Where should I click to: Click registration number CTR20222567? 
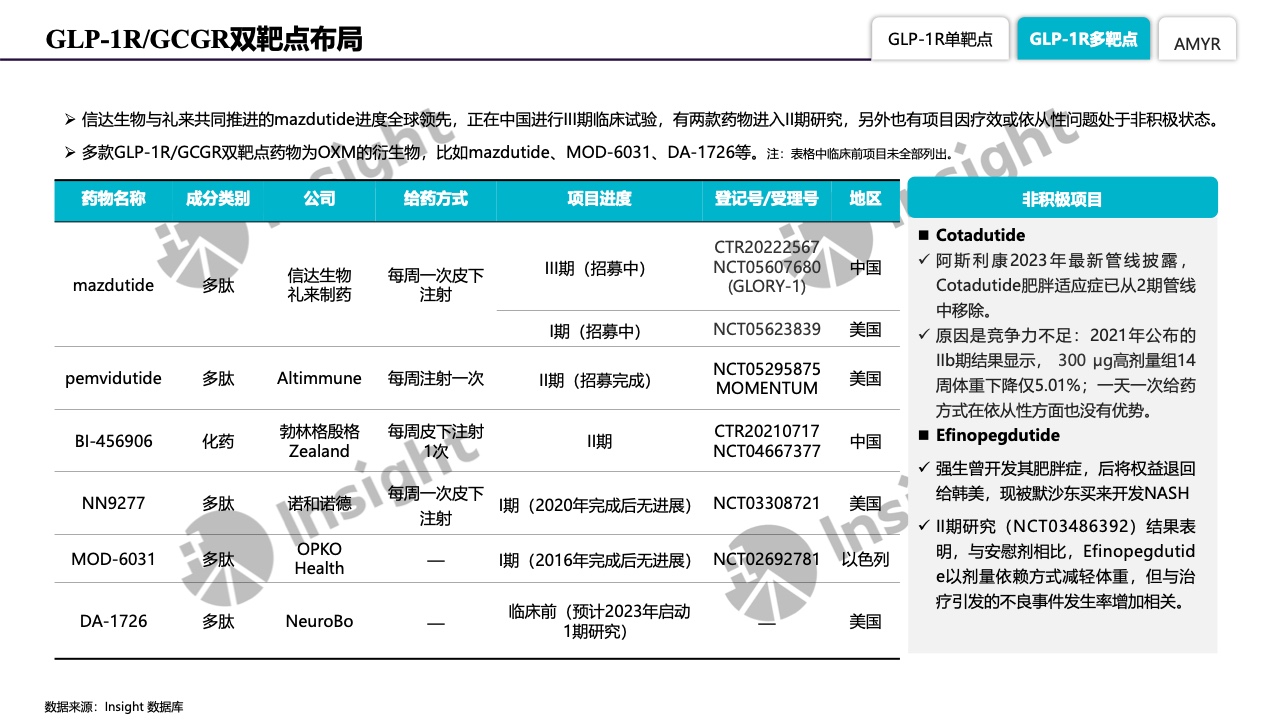click(x=767, y=247)
